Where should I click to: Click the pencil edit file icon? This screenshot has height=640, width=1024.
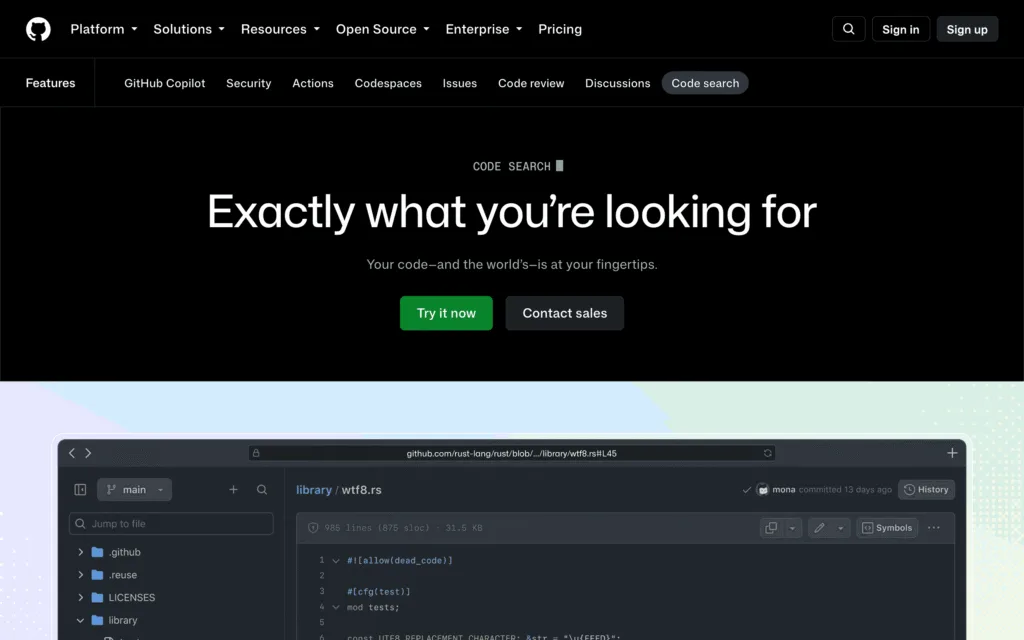pos(820,528)
